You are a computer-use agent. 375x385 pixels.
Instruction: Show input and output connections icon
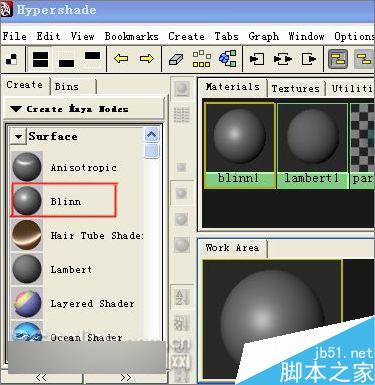tap(283, 59)
